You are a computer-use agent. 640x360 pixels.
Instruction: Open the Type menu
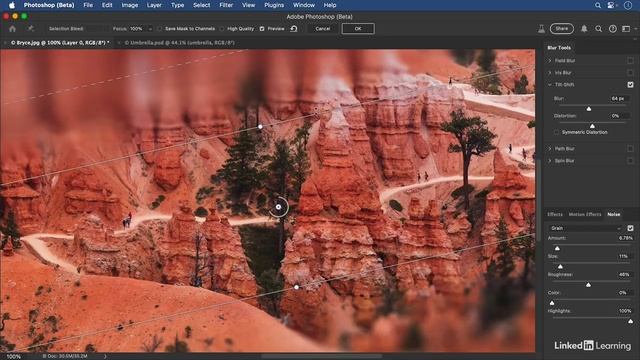177,5
